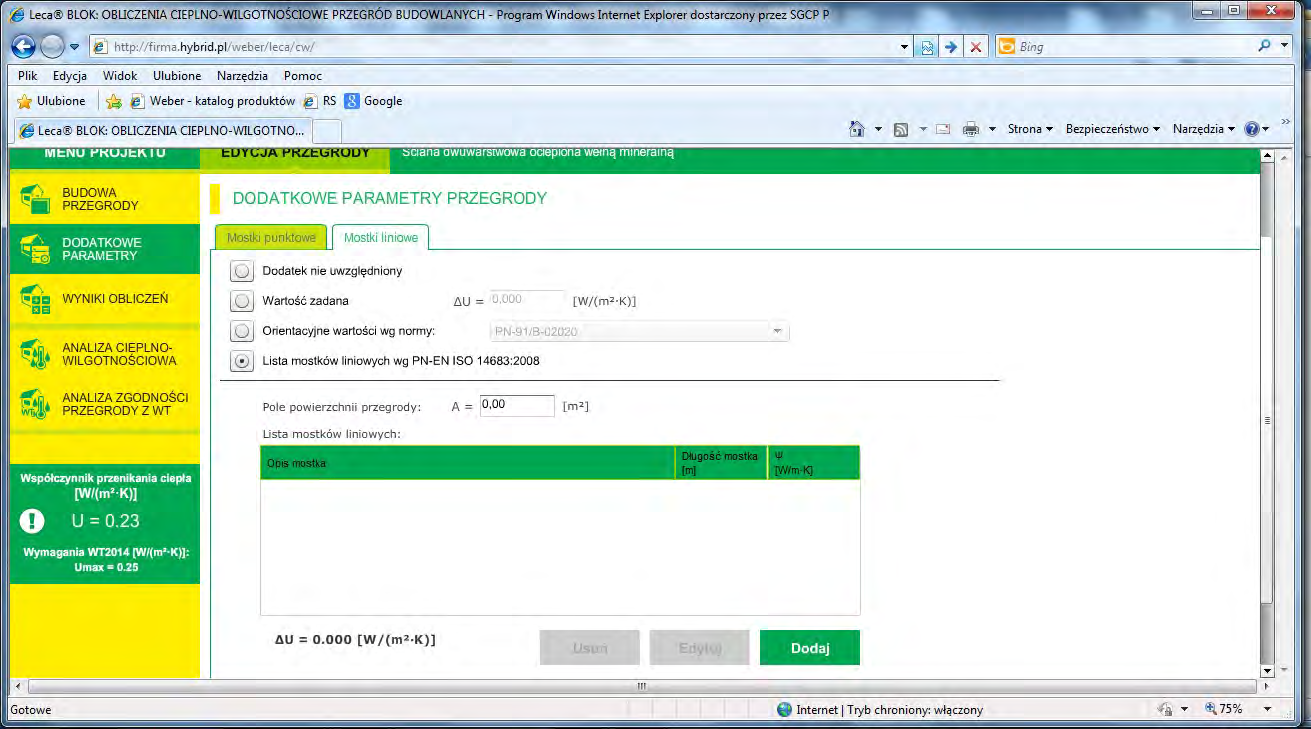Click the surface area A input field
1311x729 pixels.
517,406
